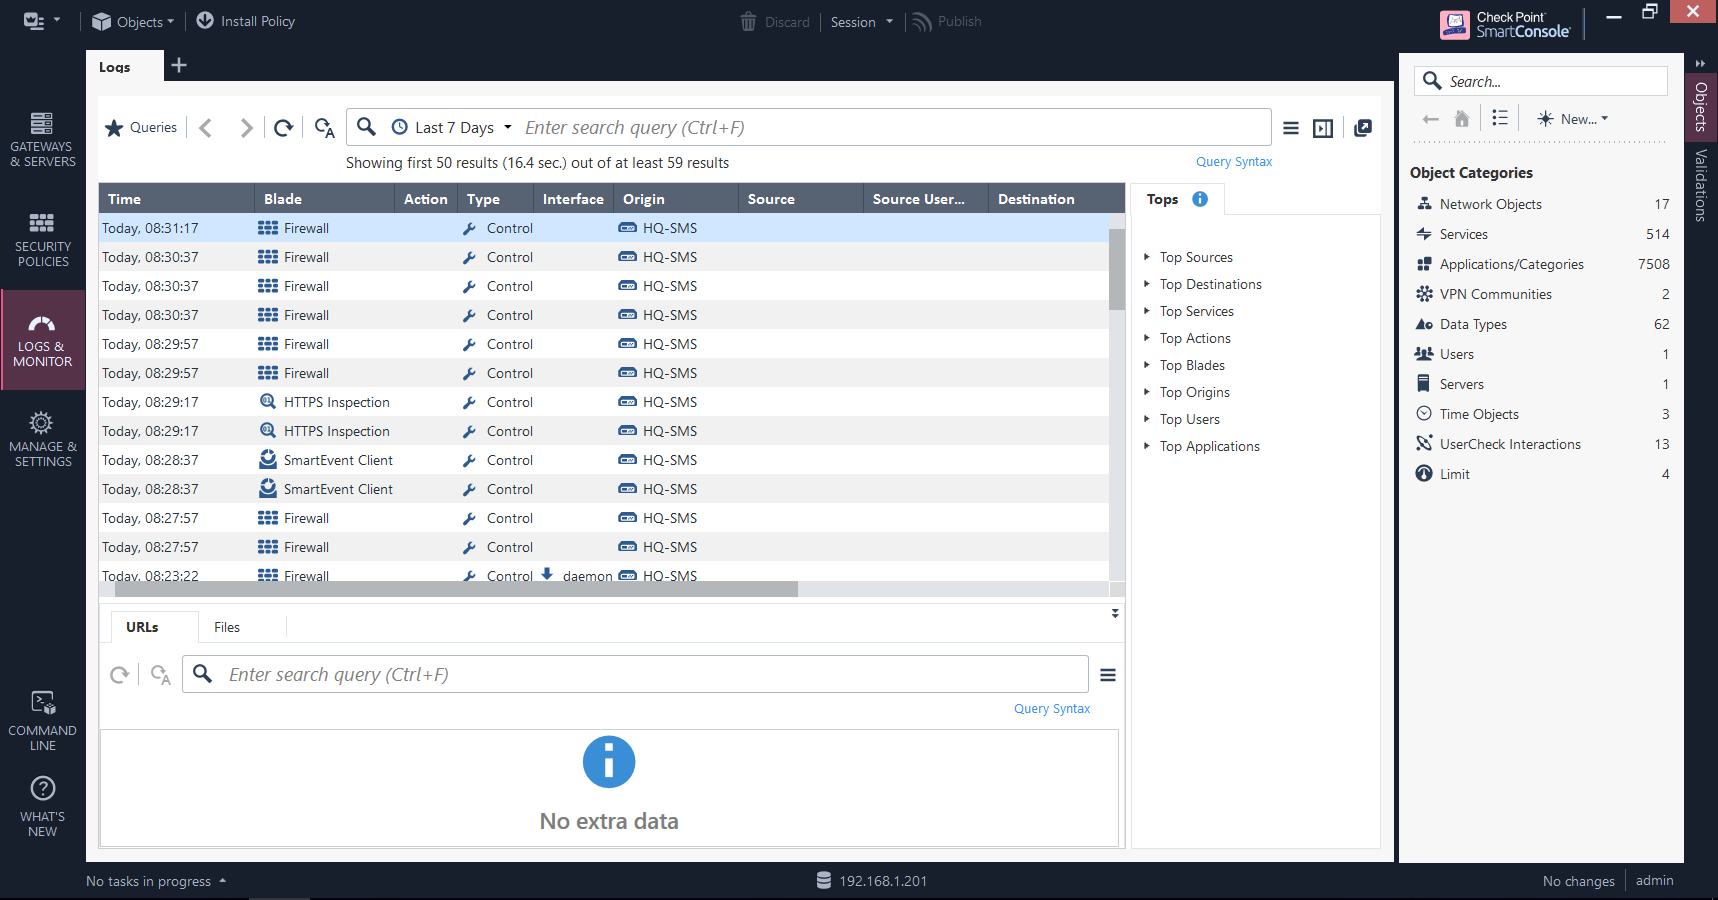
Task: Click the Tops info icon
Action: (1200, 199)
